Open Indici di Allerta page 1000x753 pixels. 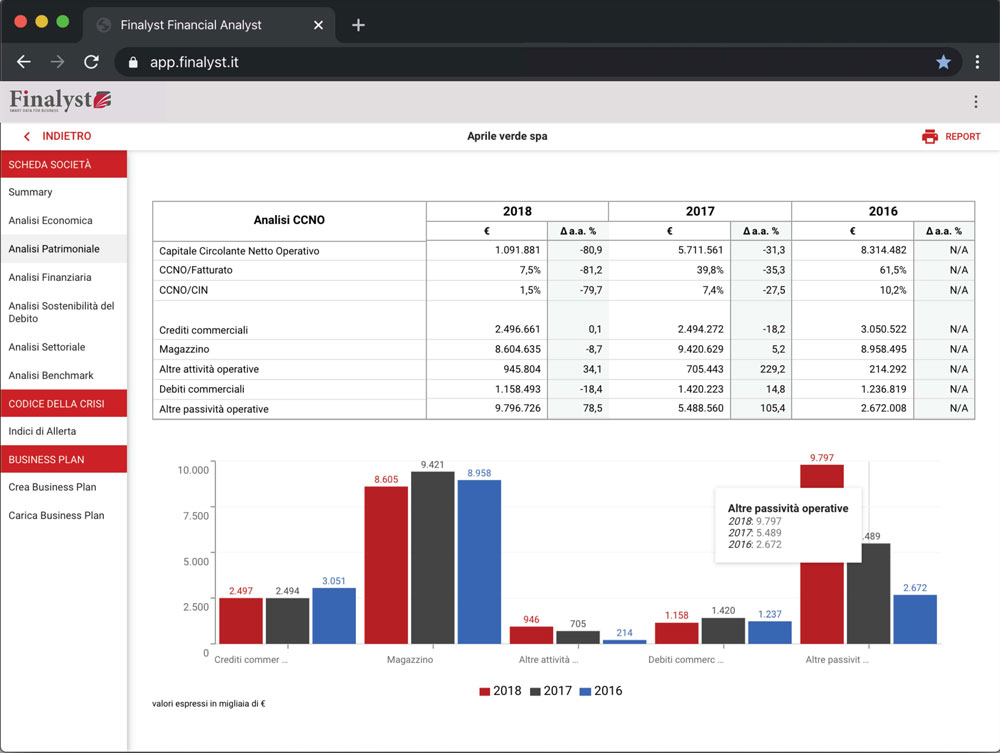(x=42, y=431)
